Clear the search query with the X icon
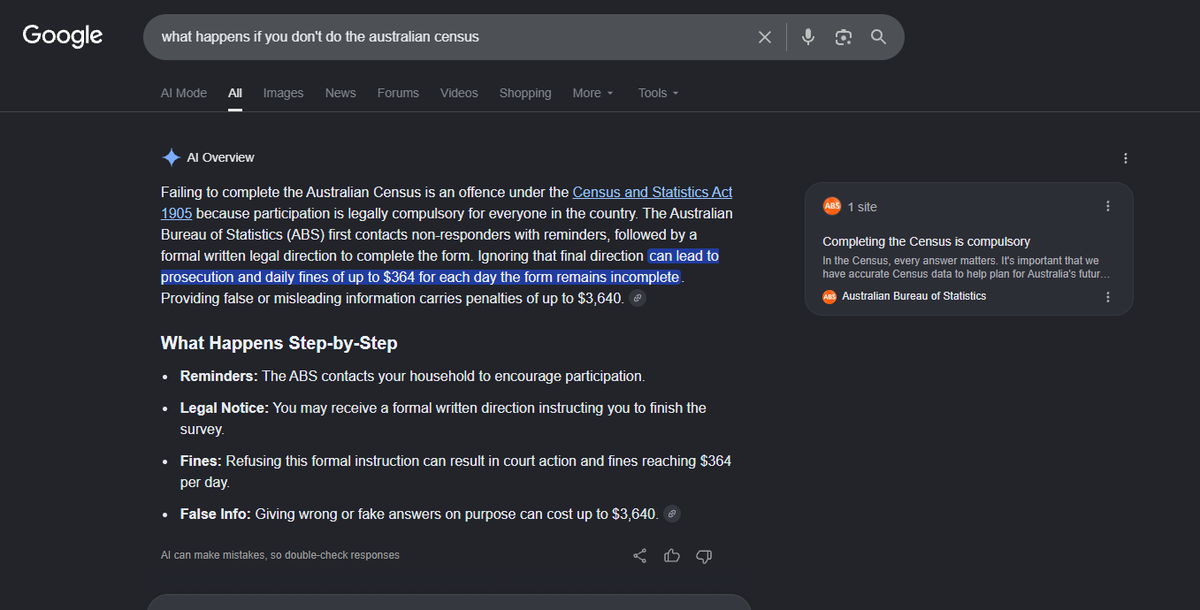 [765, 37]
